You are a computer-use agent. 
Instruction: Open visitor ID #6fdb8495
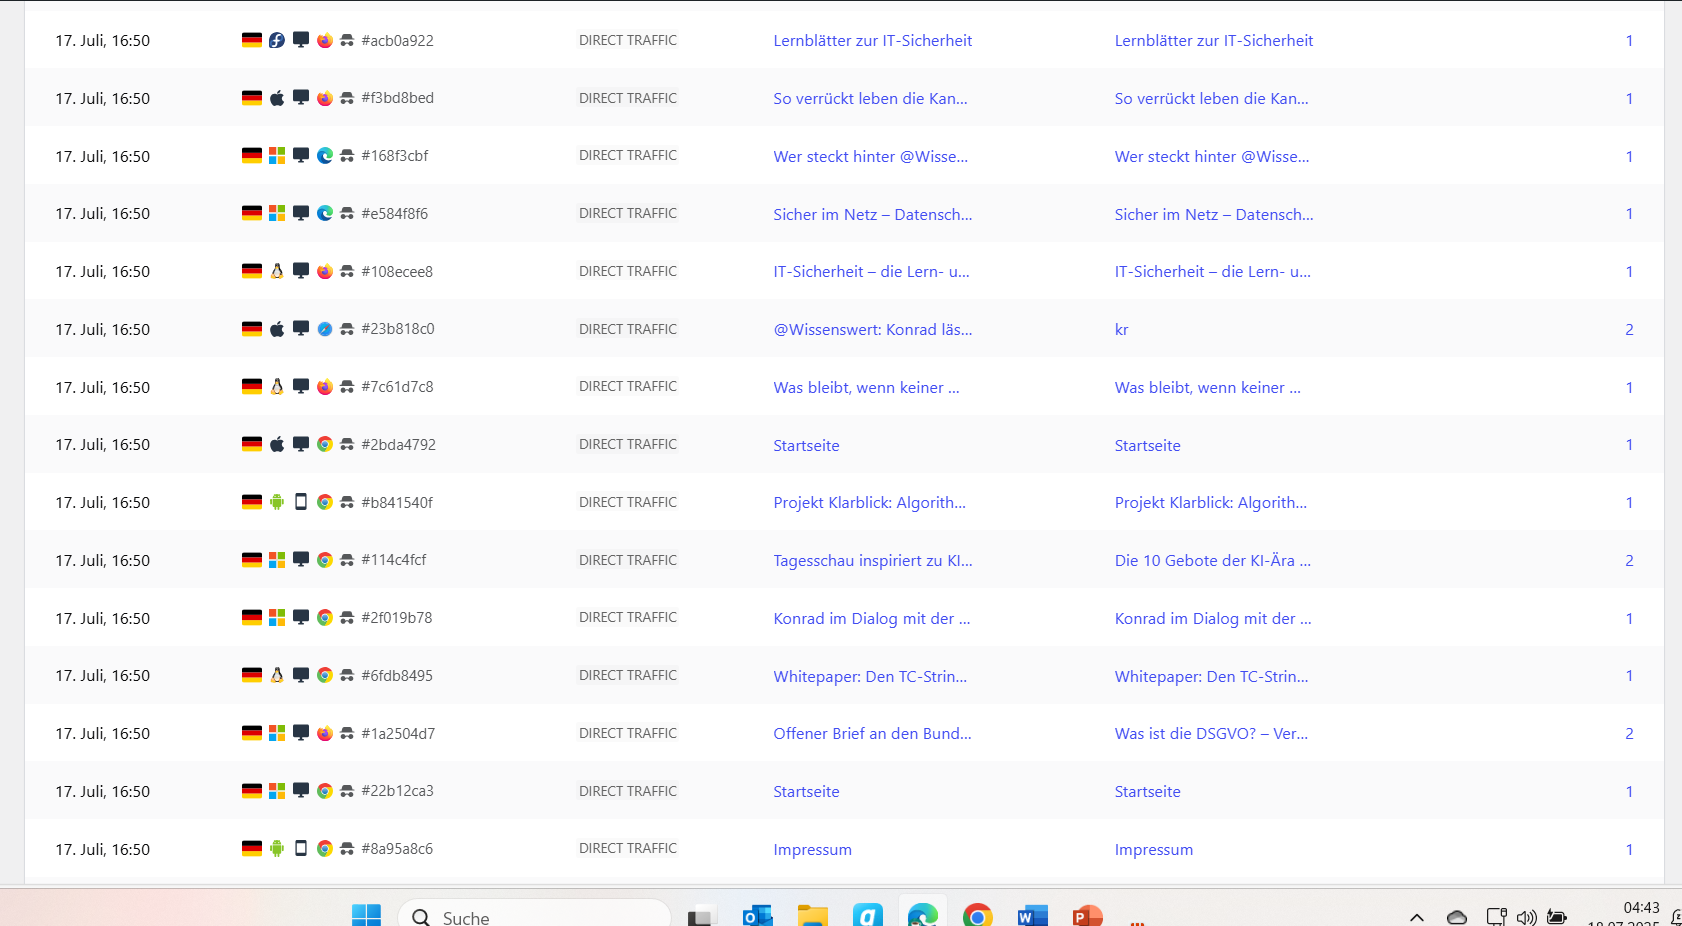pos(397,676)
